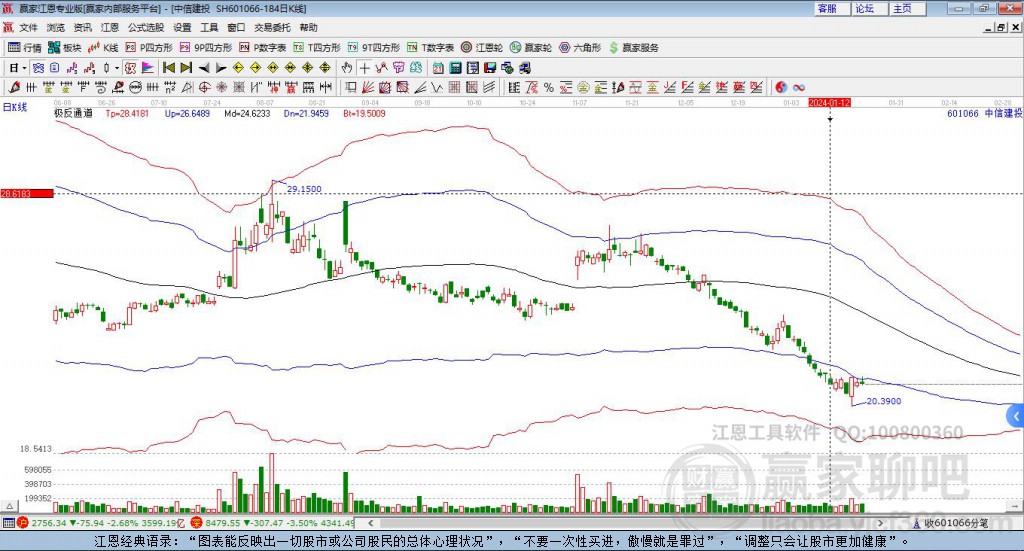Image resolution: width=1024 pixels, height=551 pixels.
Task: Open the 帮助 menu
Action: coord(308,27)
